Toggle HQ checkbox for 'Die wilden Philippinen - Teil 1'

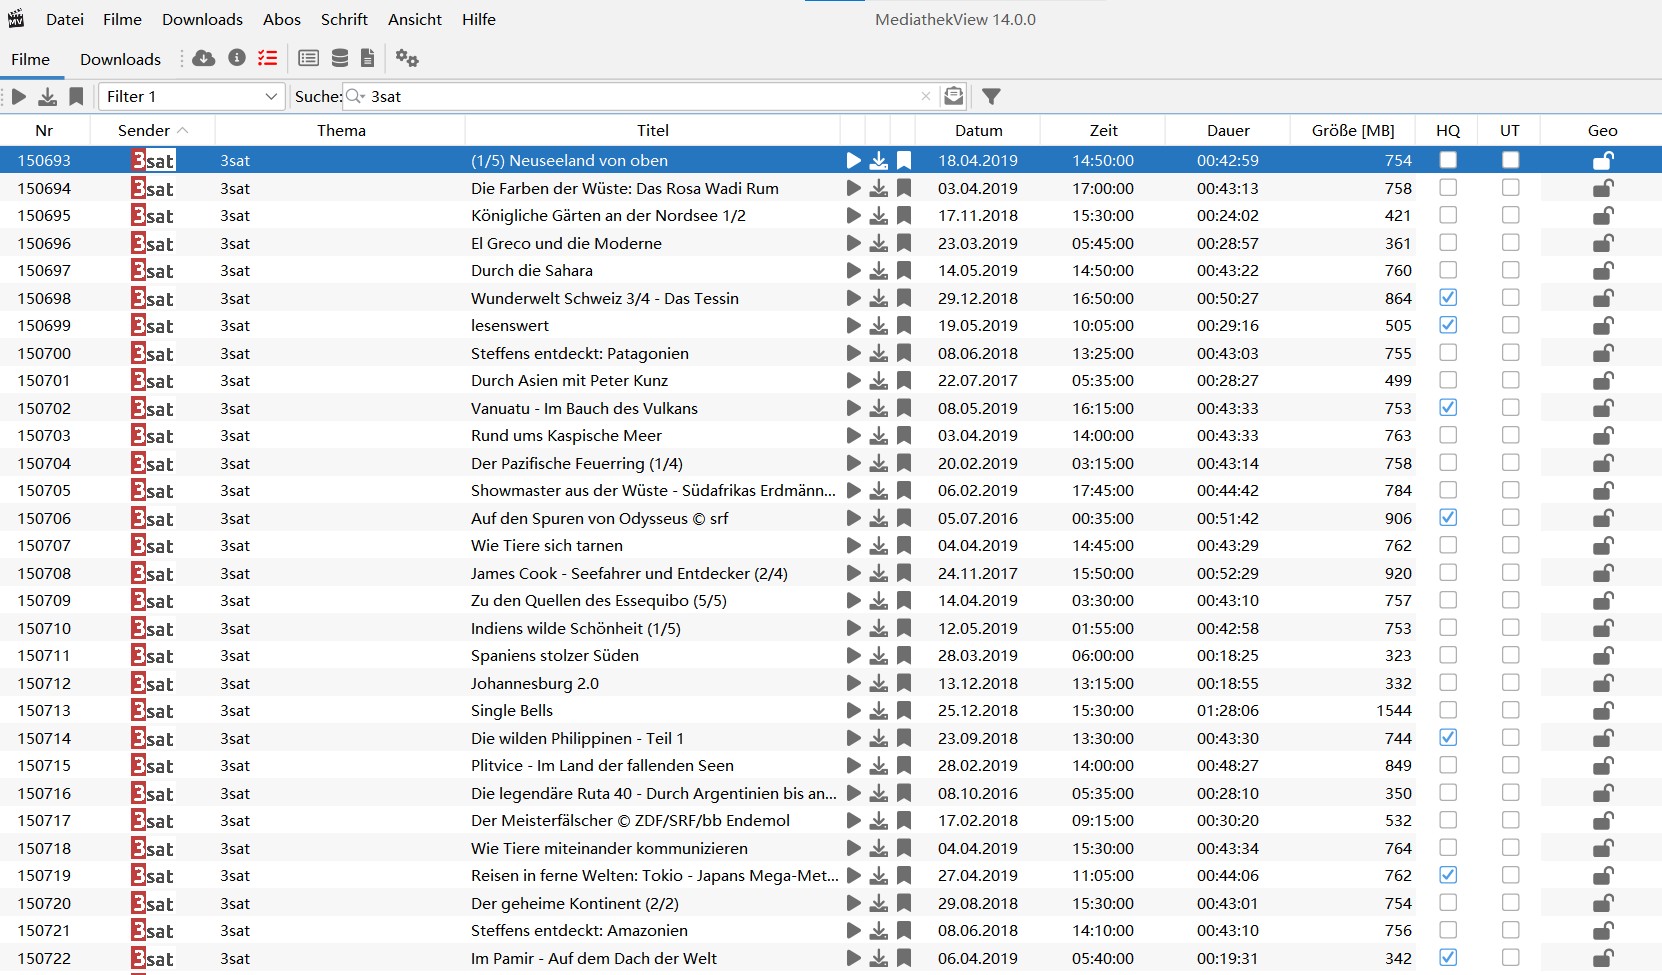(x=1448, y=737)
